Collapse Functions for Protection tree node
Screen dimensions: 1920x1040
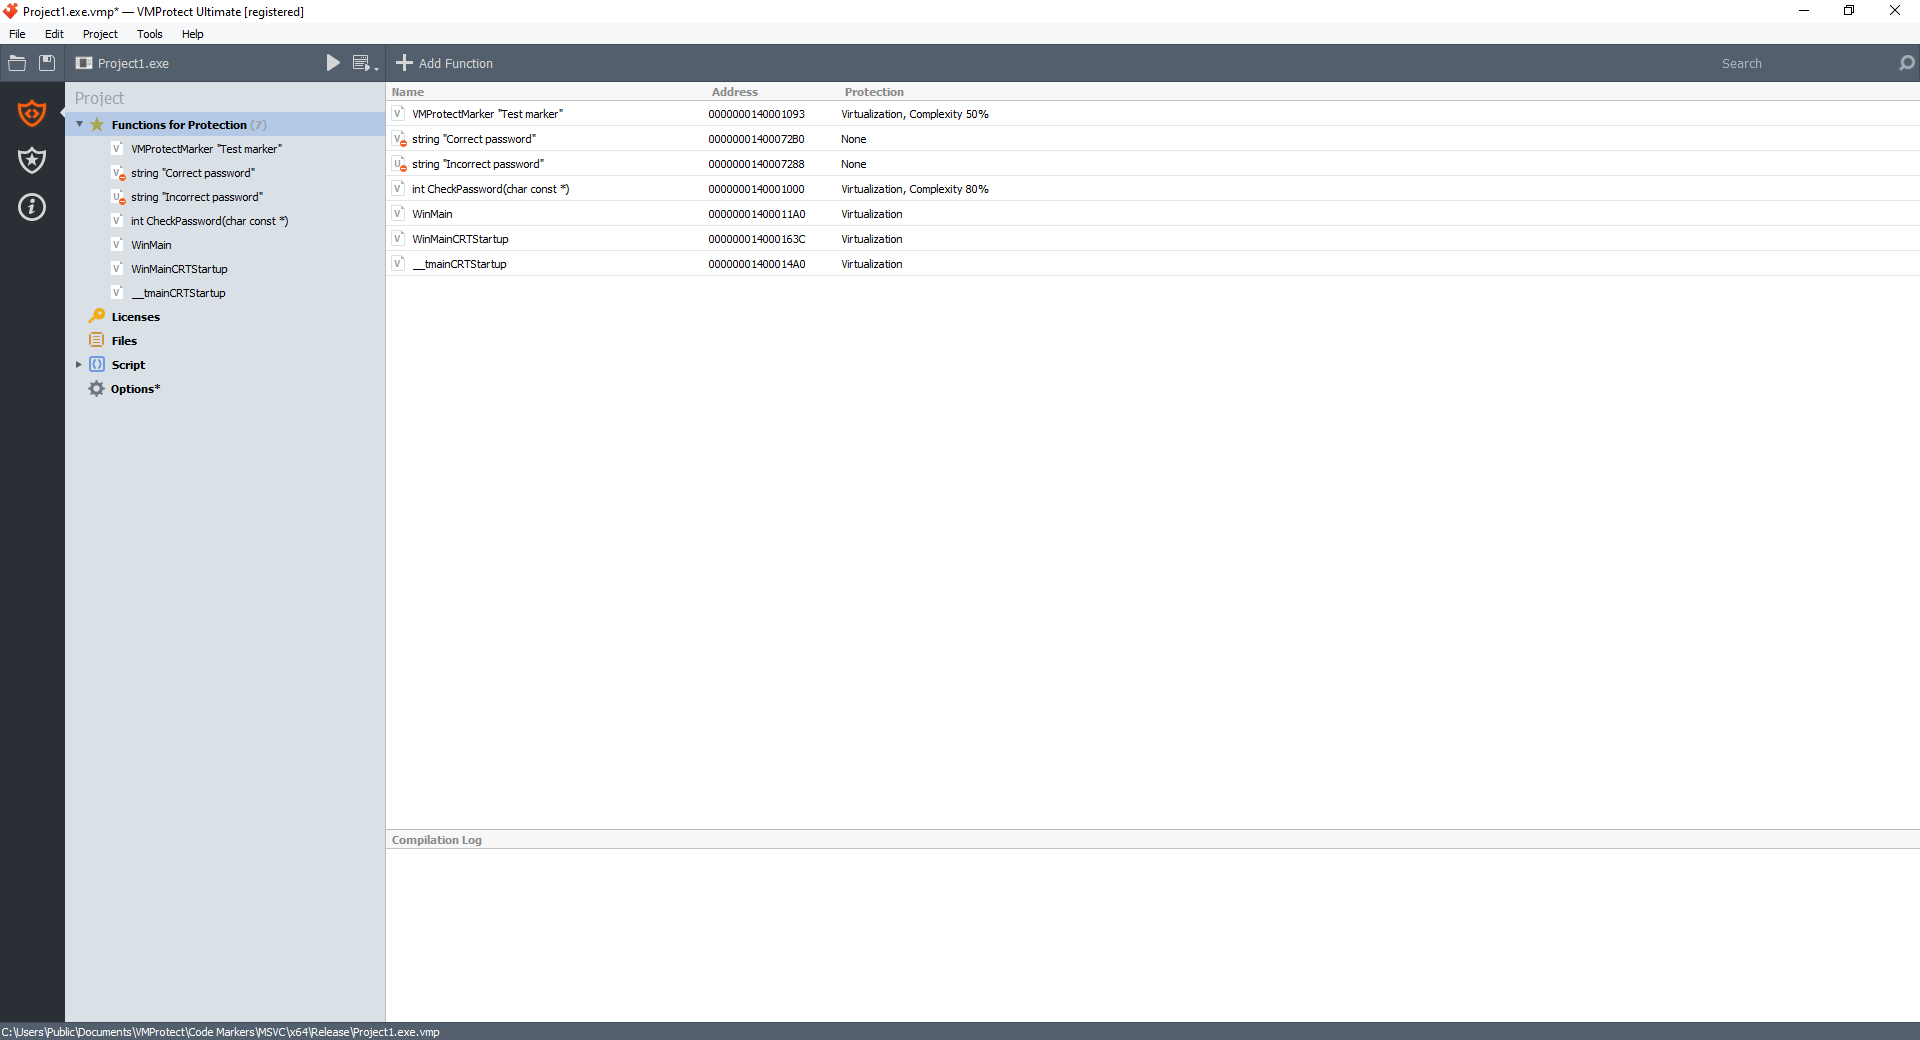[80, 125]
